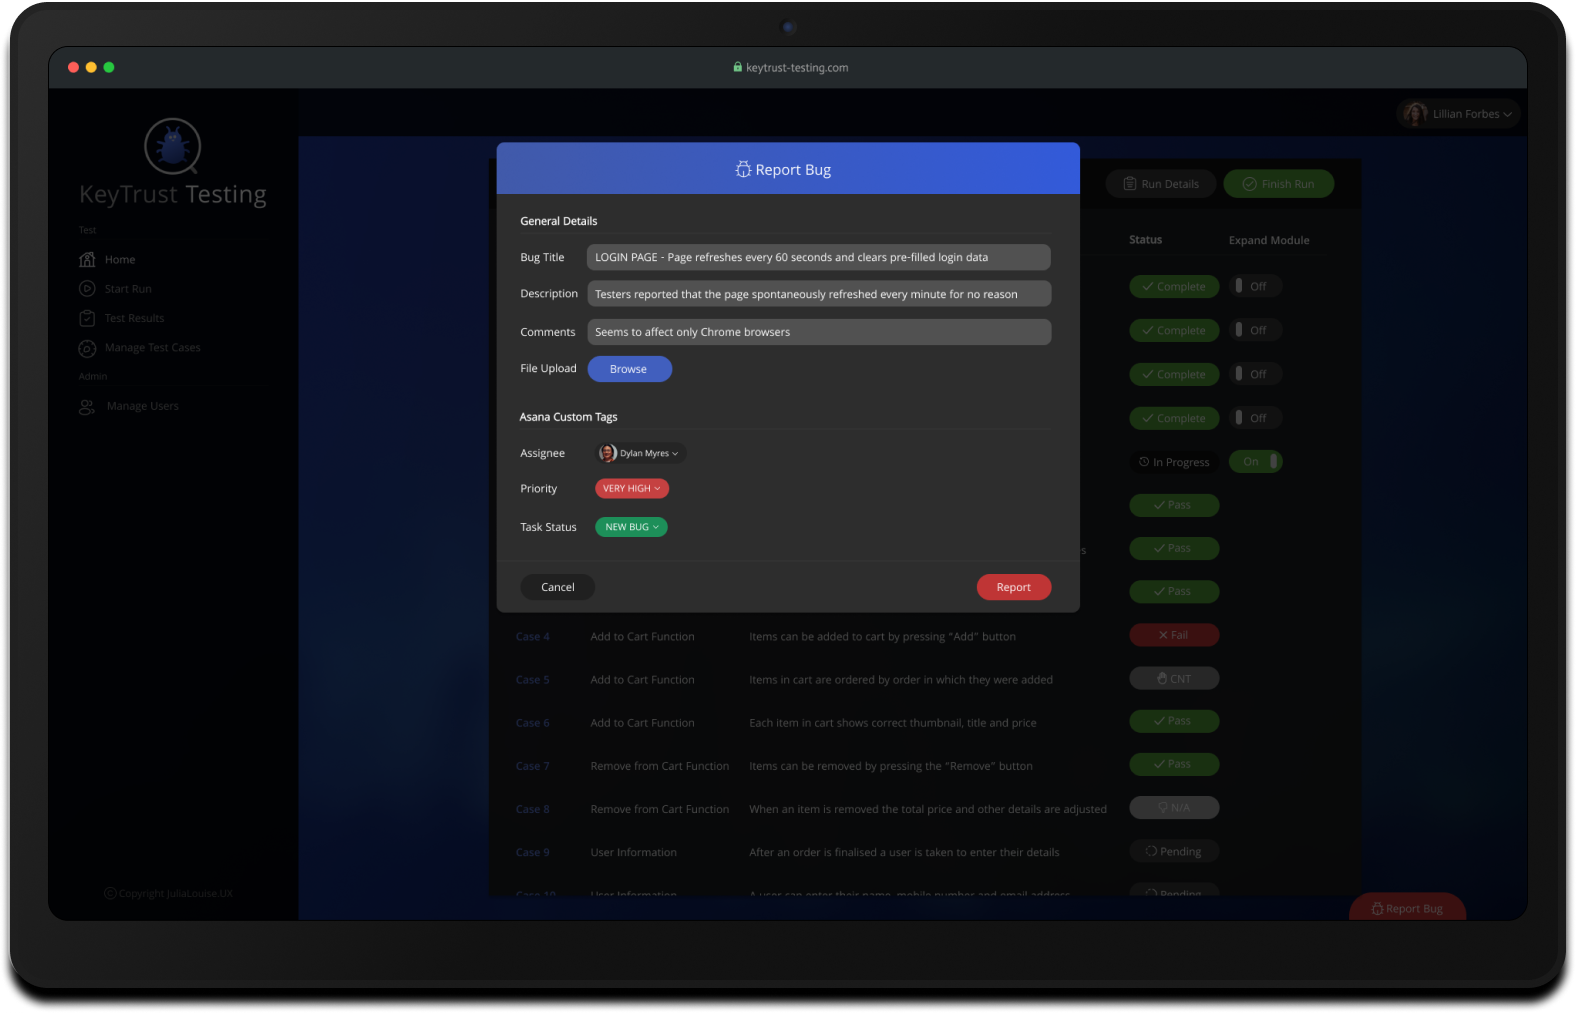Image resolution: width=1576 pixels, height=1013 pixels.
Task: Open Test Results in the sidebar menu
Action: point(134,318)
